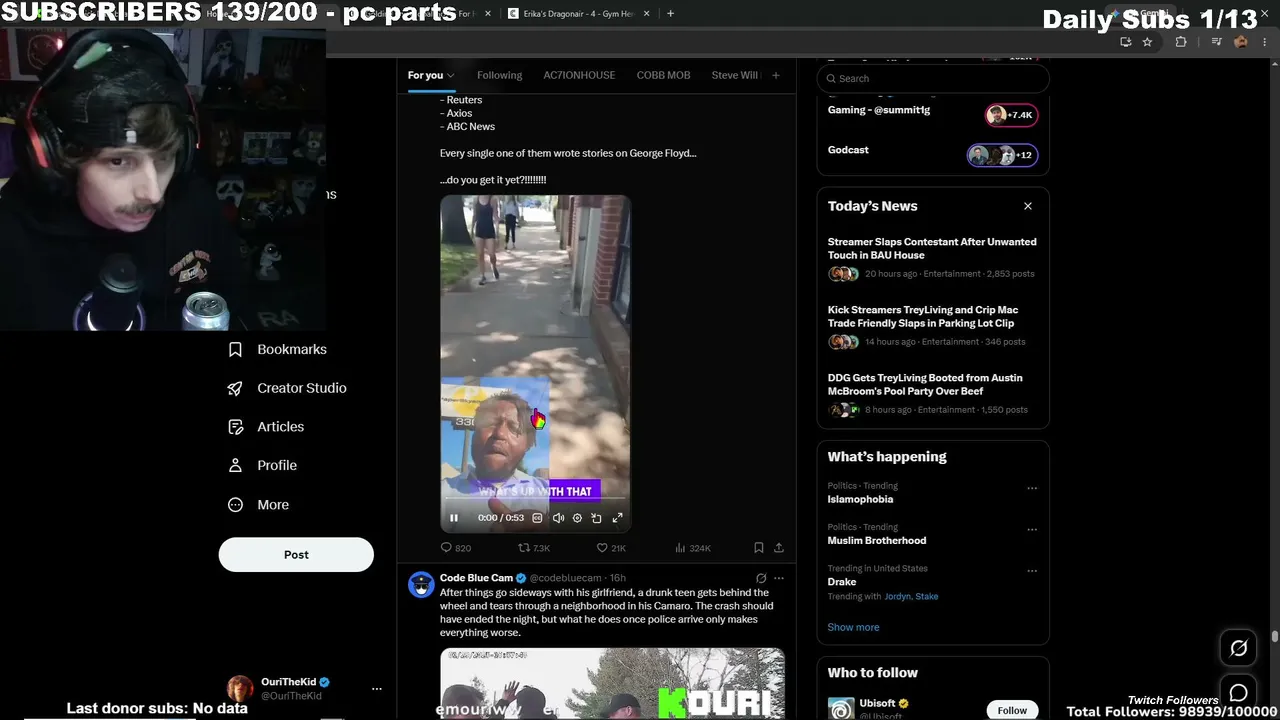Open Chrome extensions puzzle icon
Screen dimensions: 1280x720
[x=1181, y=42]
